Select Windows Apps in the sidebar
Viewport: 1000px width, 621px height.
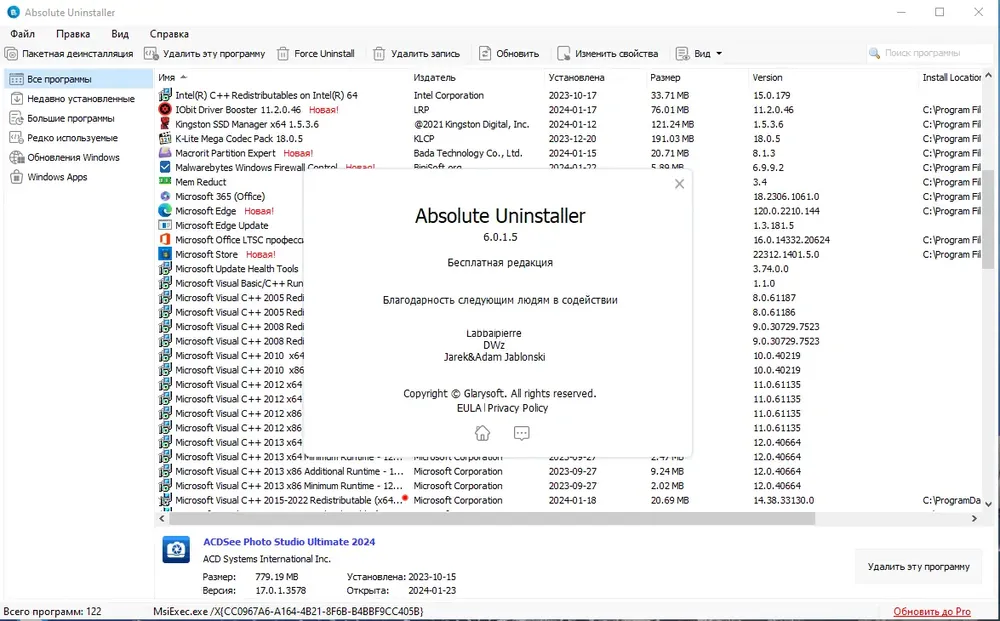tap(78, 177)
